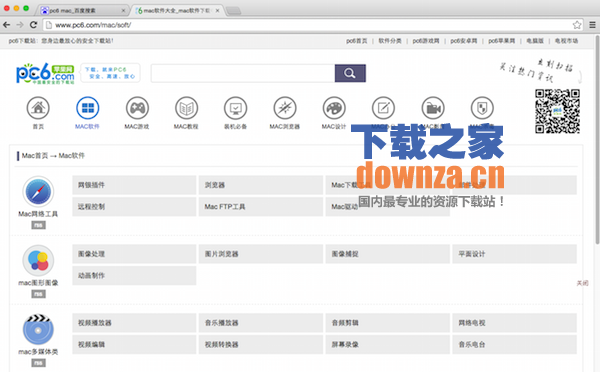Click the video camera nav icon
The height and width of the screenshot is (372, 600).
tap(433, 108)
